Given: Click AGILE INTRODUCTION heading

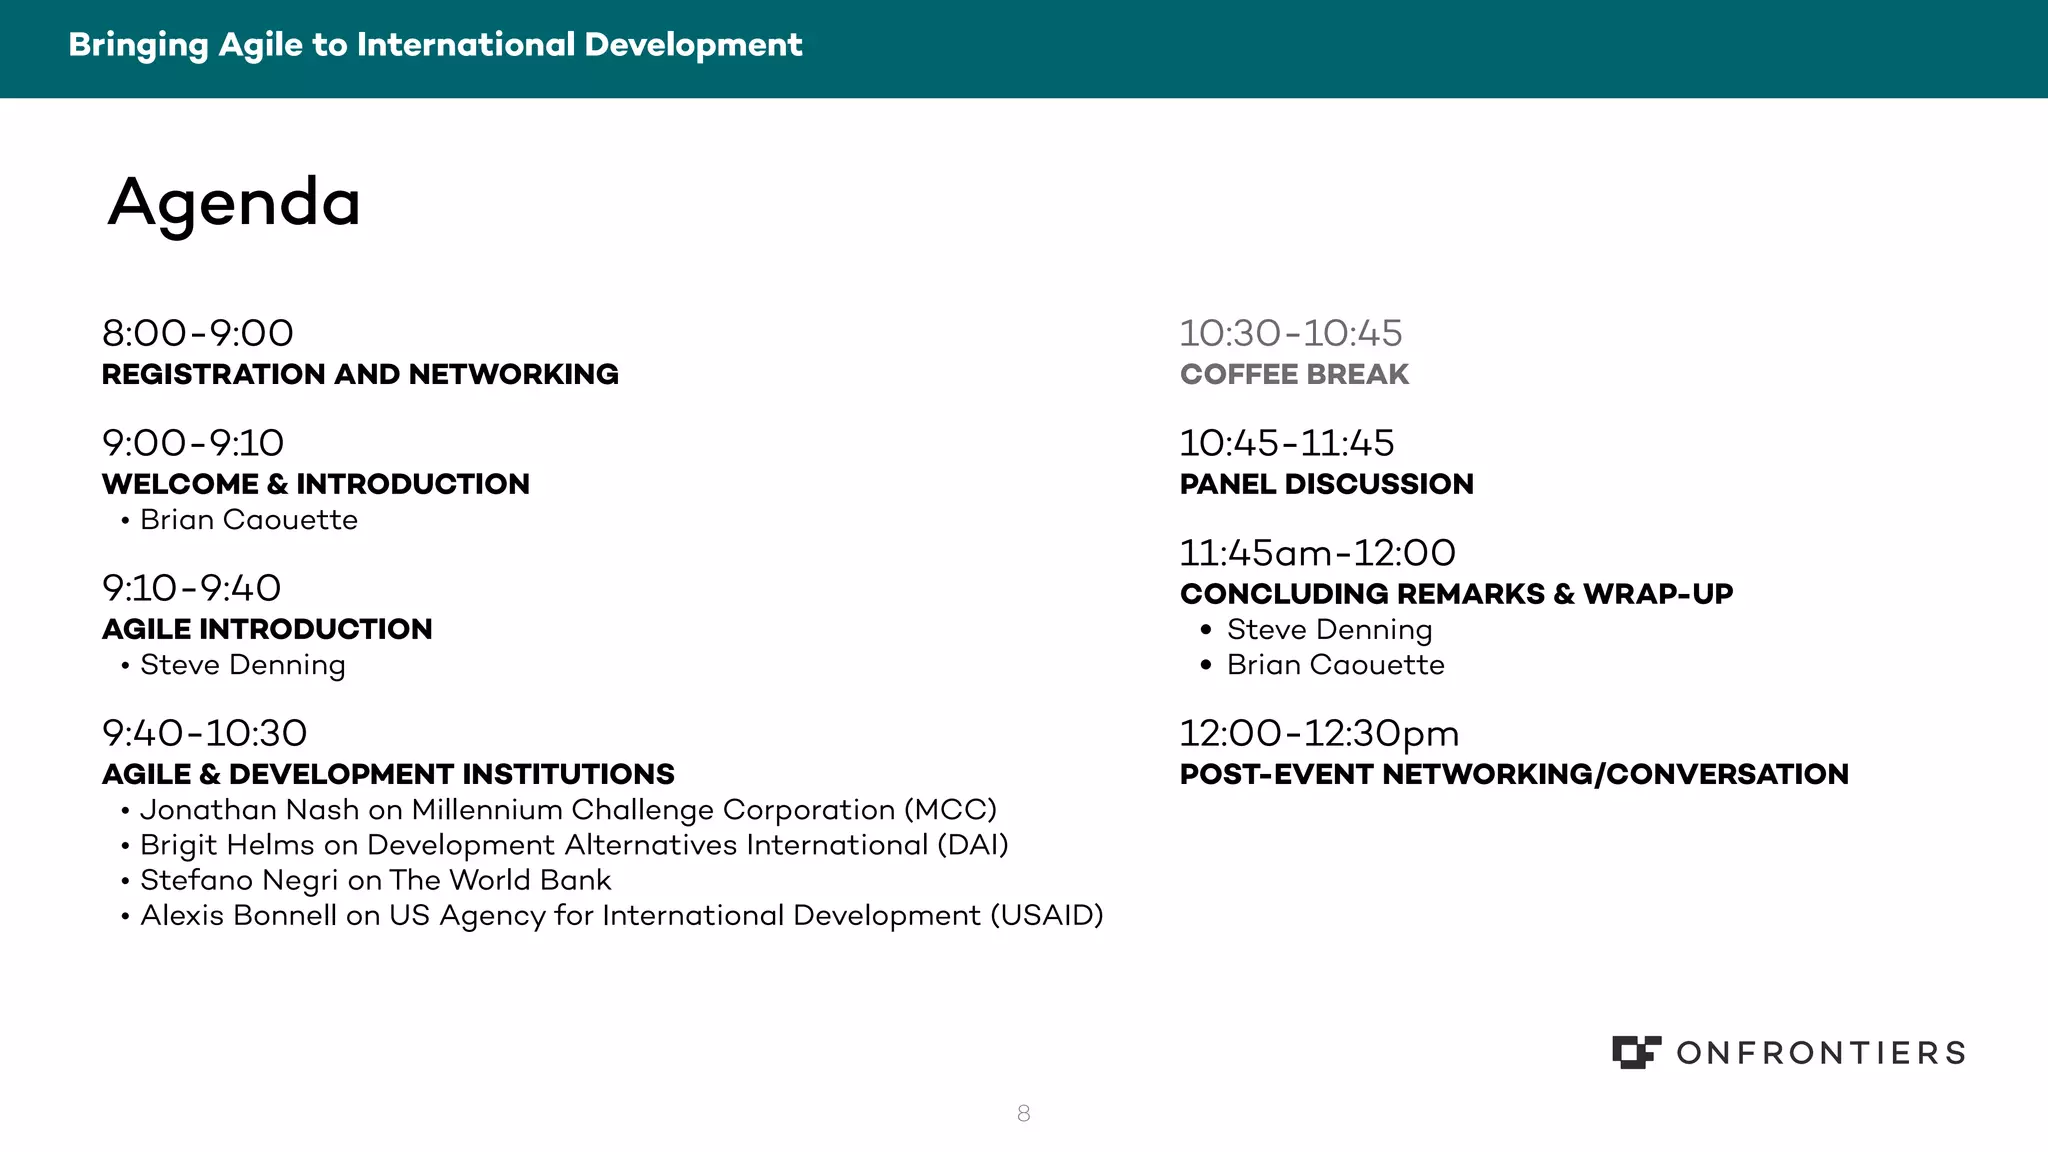Looking at the screenshot, I should point(267,629).
